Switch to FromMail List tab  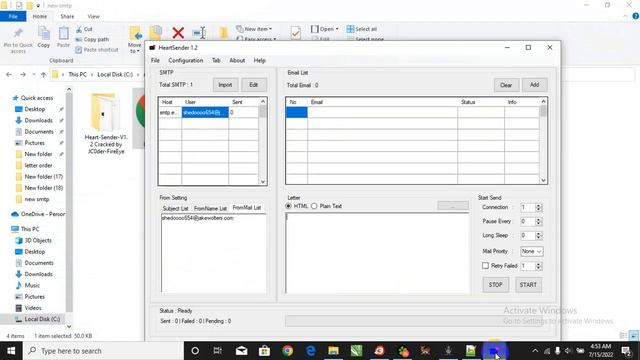[x=247, y=208]
